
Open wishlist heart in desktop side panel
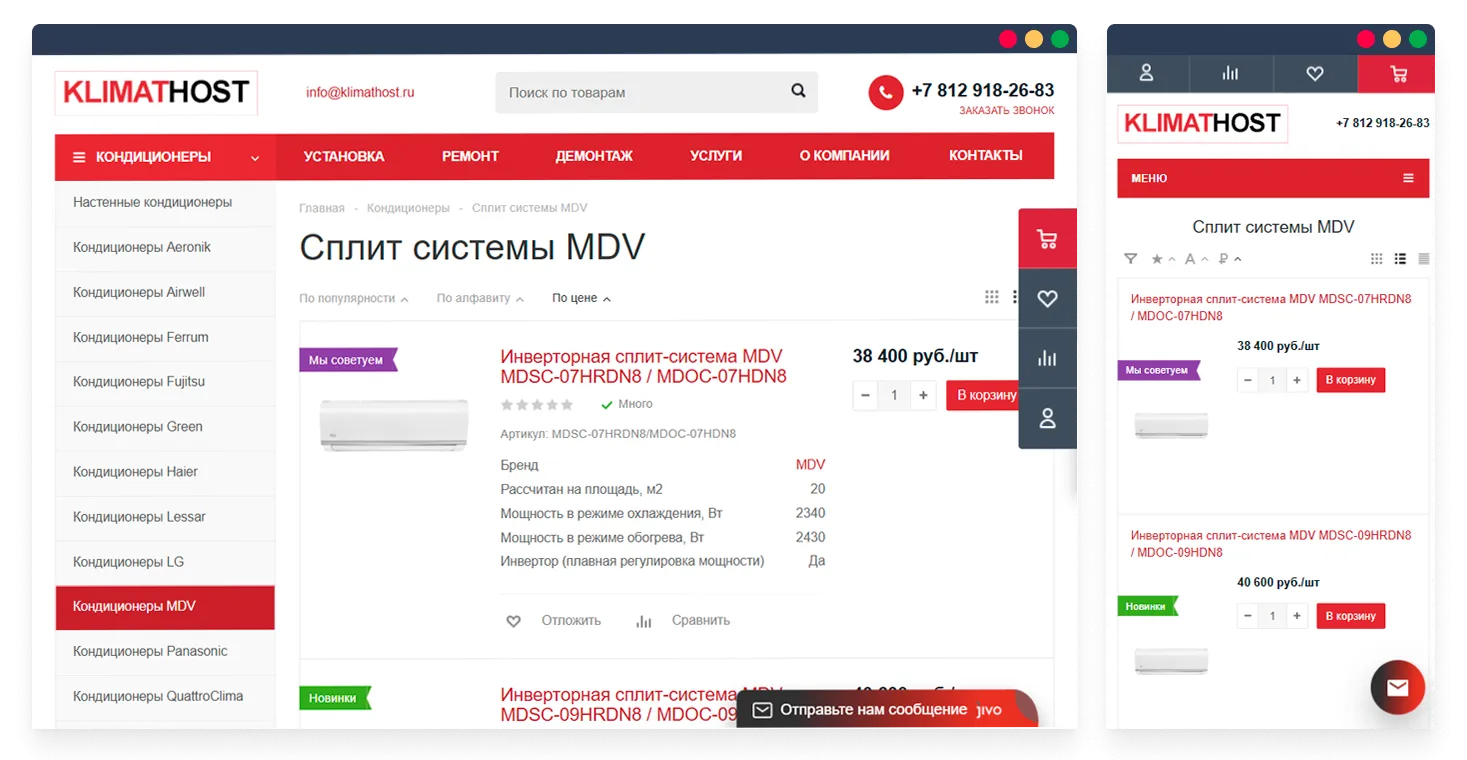pos(1047,298)
